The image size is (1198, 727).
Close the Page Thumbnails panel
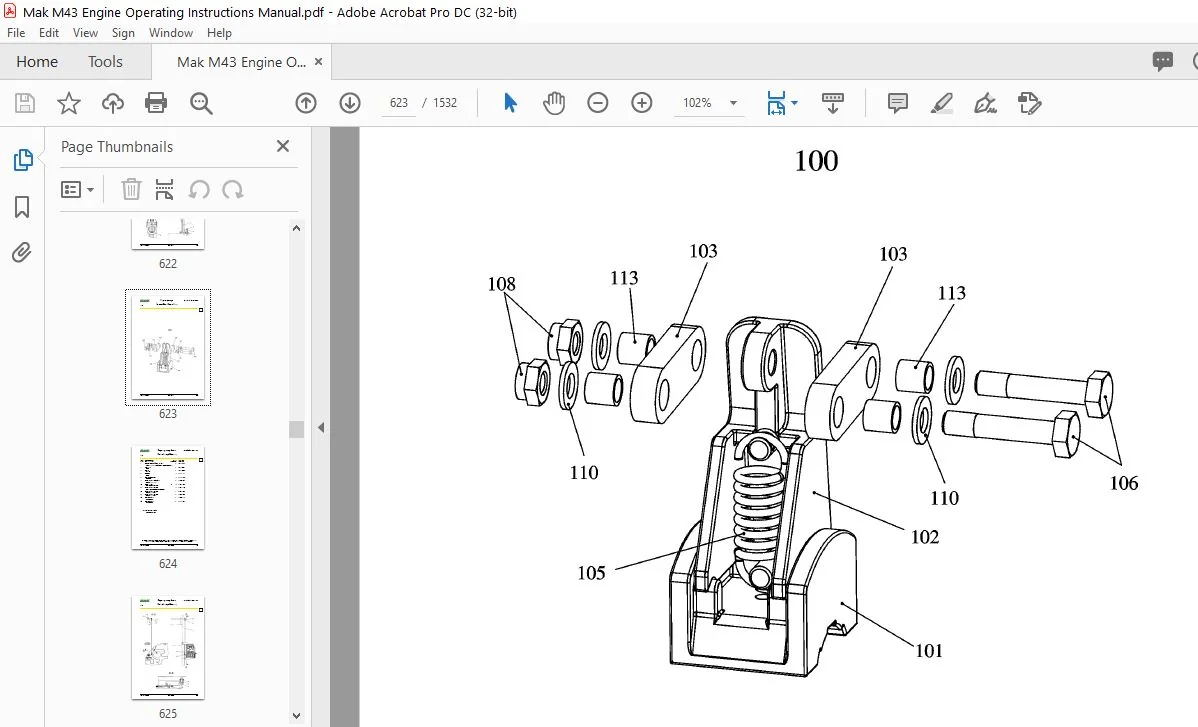pyautogui.click(x=283, y=146)
